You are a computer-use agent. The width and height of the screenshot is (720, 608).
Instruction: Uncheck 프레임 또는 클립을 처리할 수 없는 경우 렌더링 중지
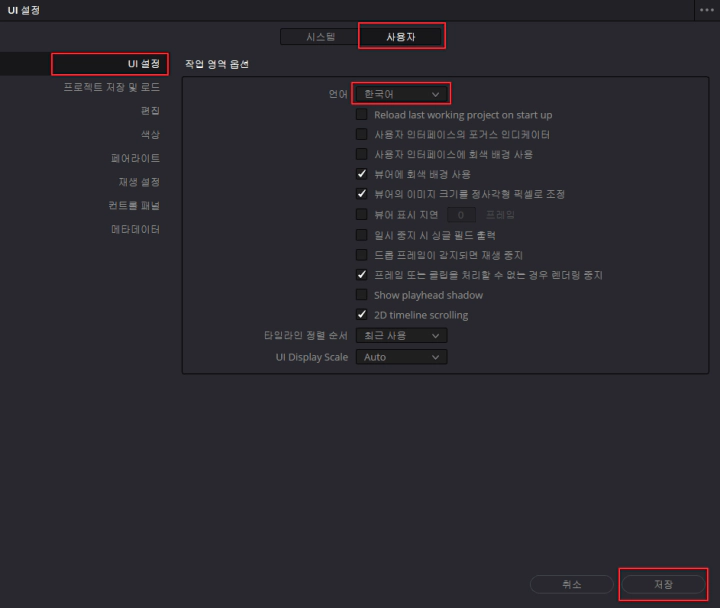tap(362, 275)
